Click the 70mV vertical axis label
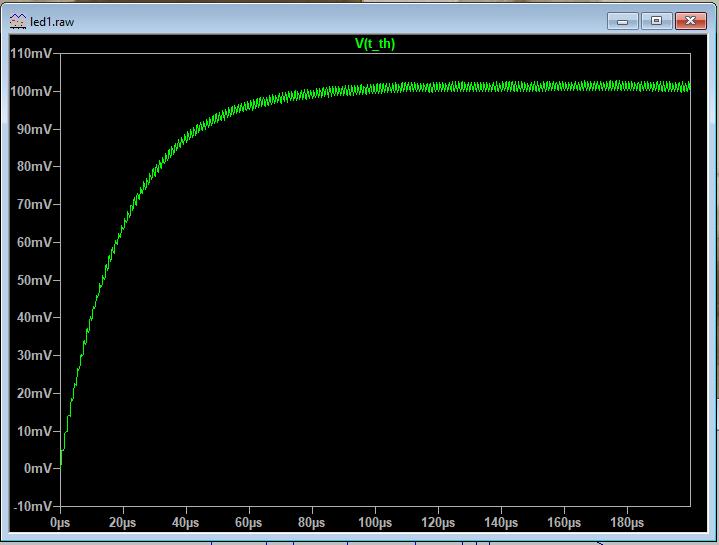 [34, 204]
